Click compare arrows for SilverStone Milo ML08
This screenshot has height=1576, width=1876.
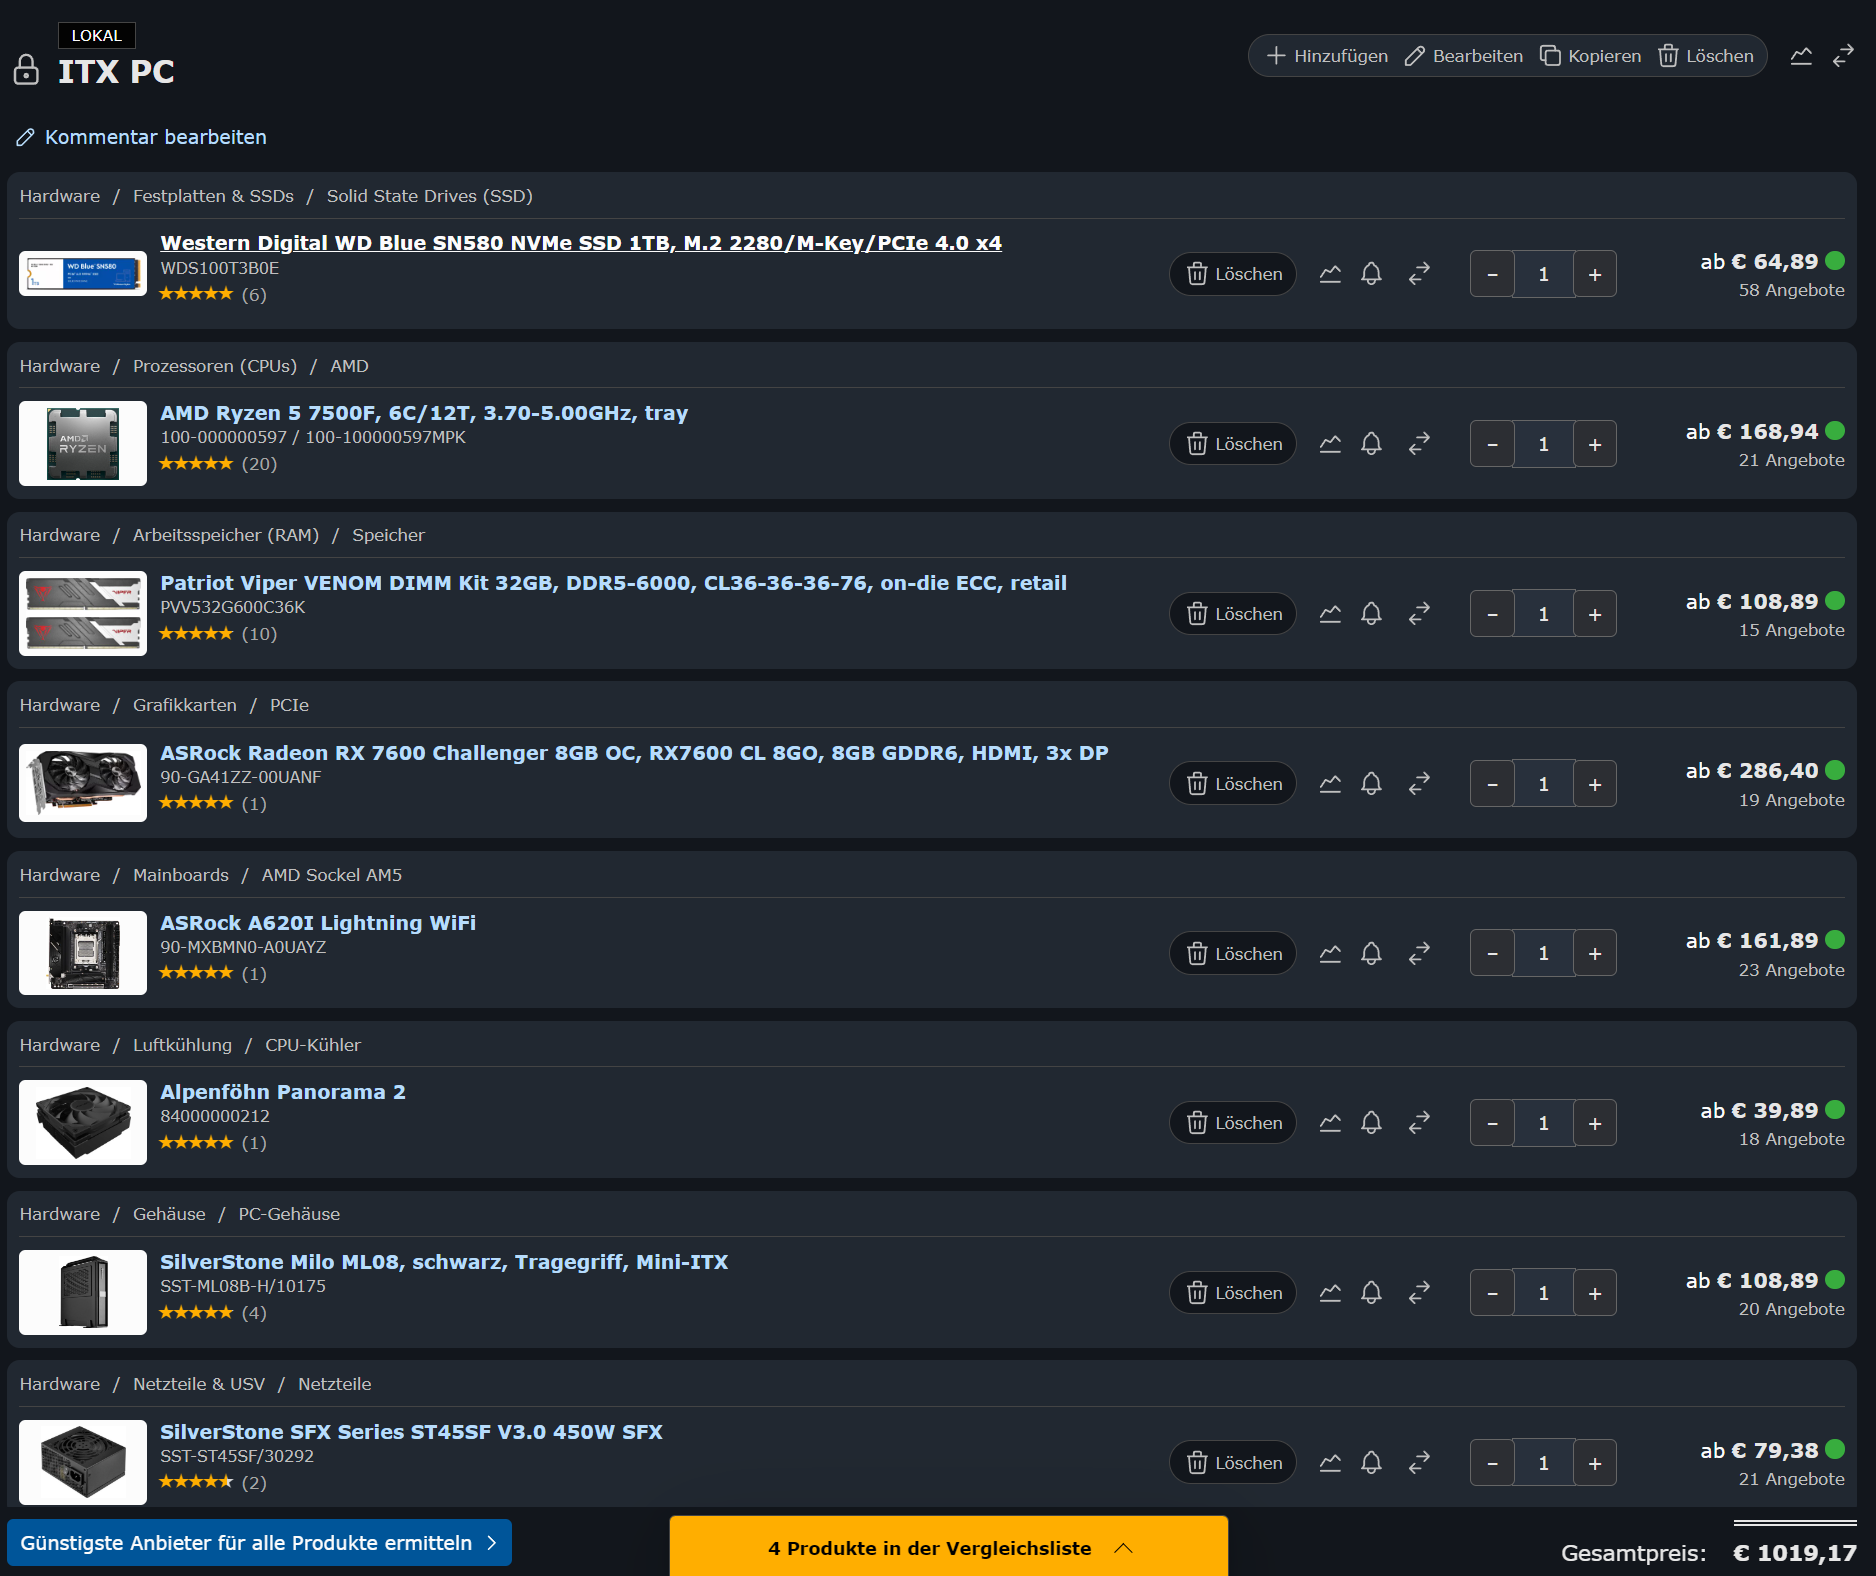1419,1293
